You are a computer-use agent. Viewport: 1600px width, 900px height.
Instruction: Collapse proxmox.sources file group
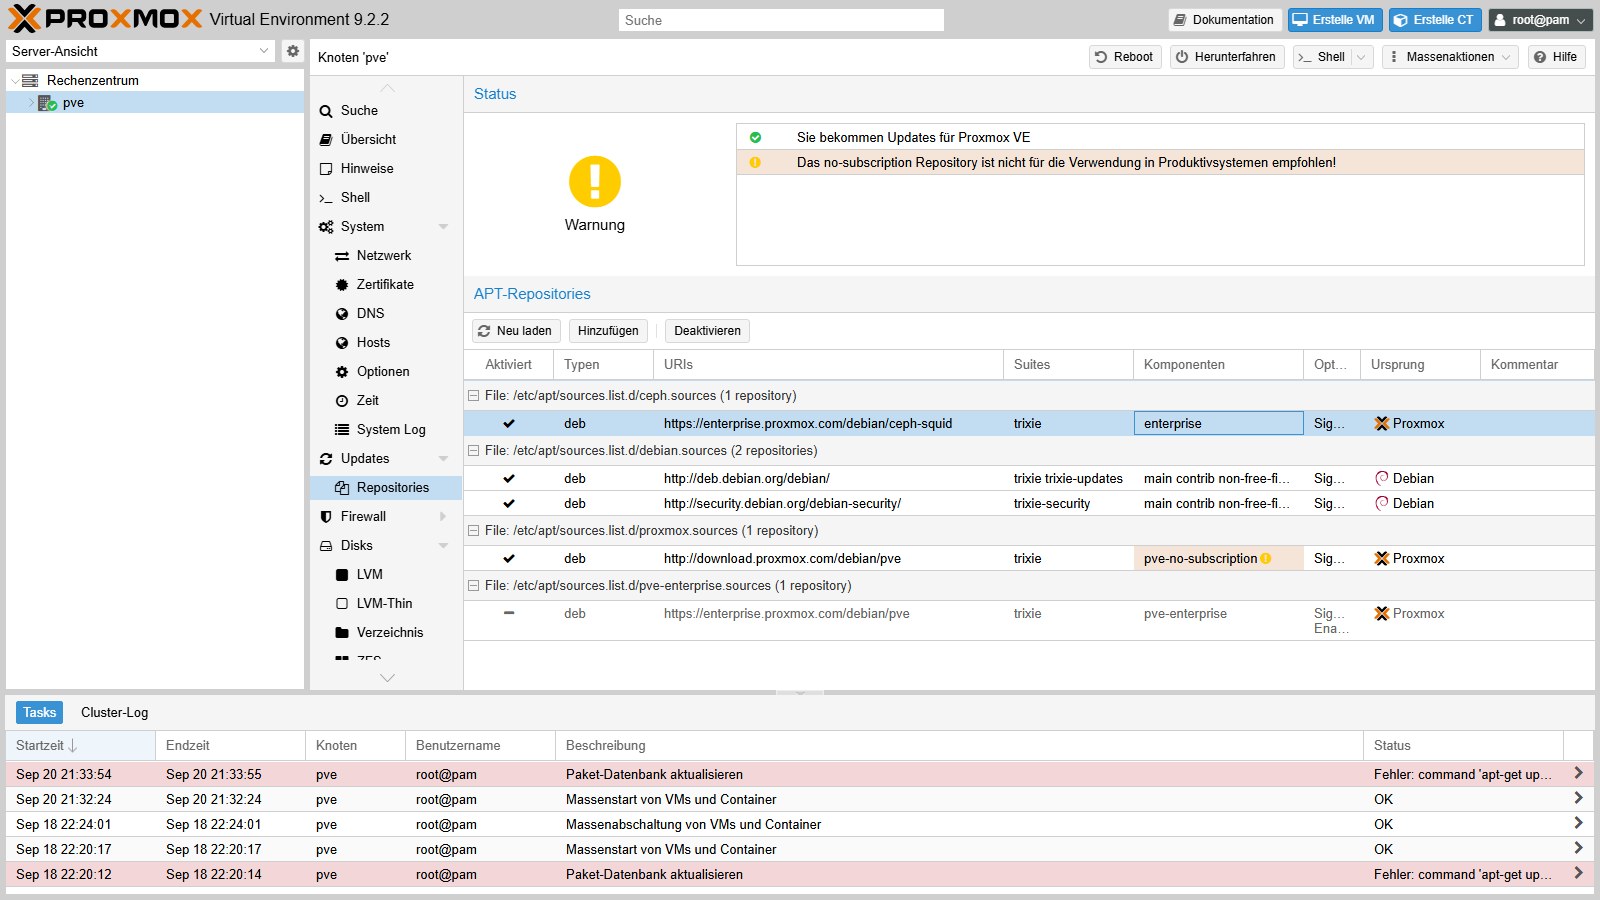click(x=474, y=531)
